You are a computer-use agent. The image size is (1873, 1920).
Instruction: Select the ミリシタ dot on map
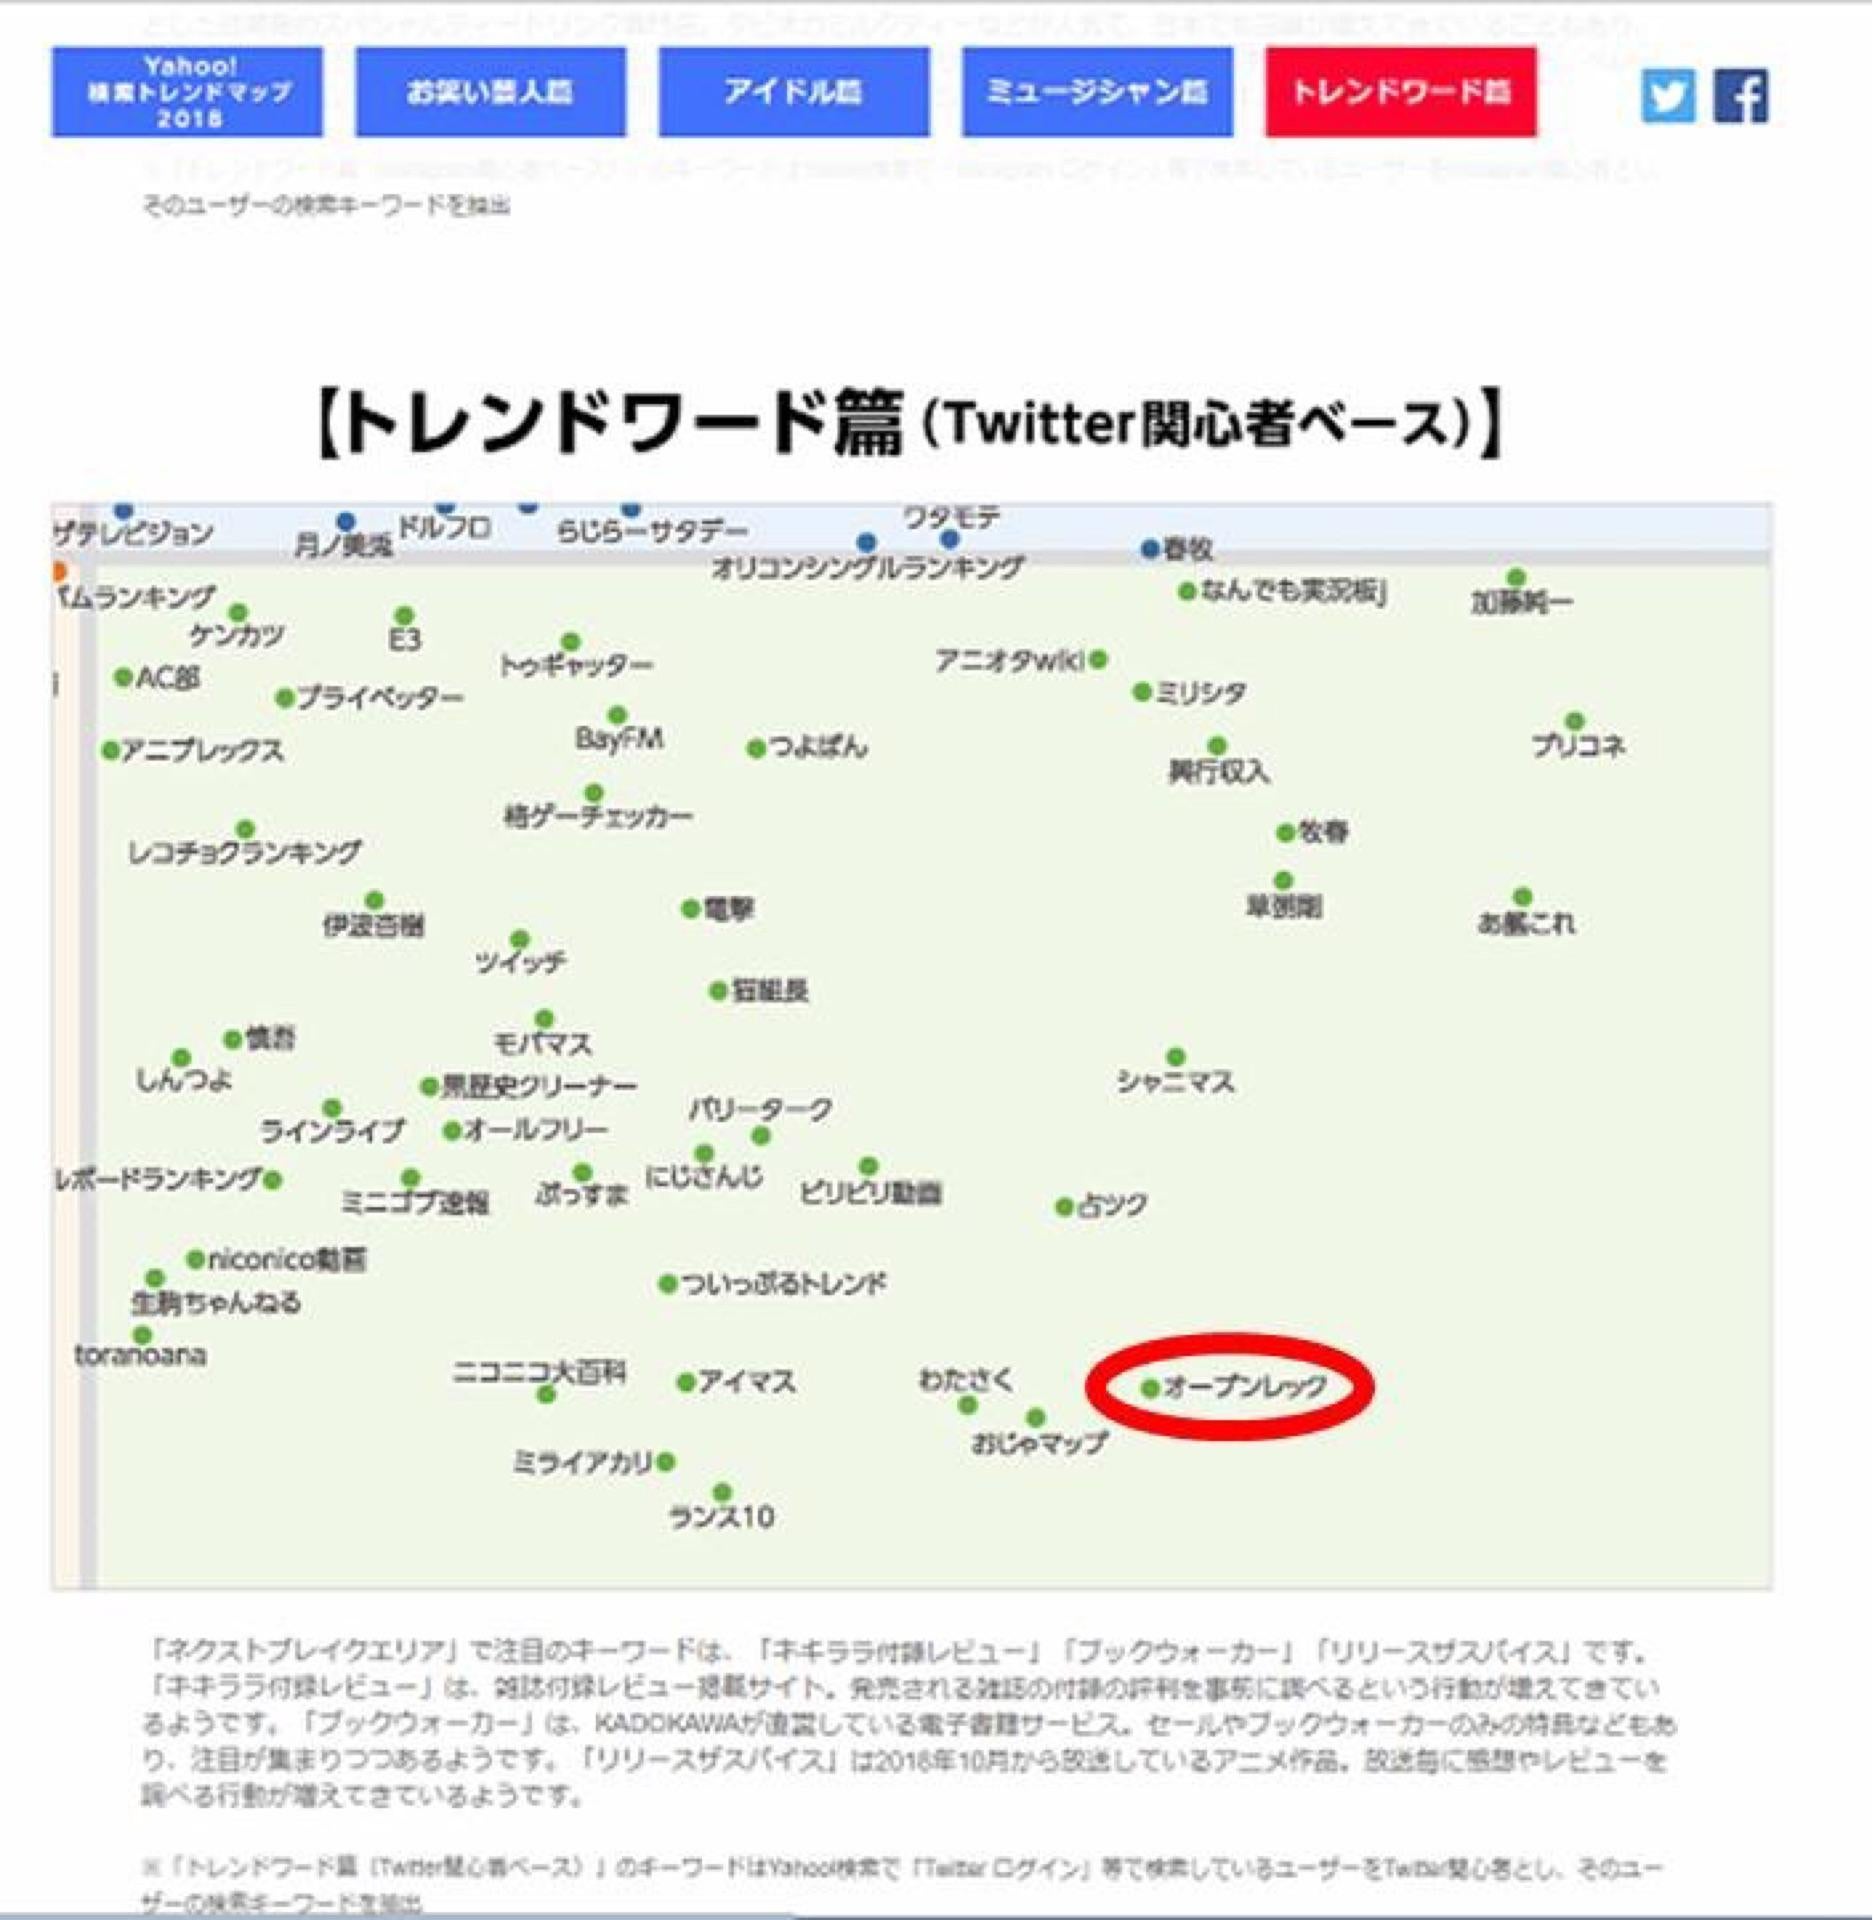coord(1142,692)
